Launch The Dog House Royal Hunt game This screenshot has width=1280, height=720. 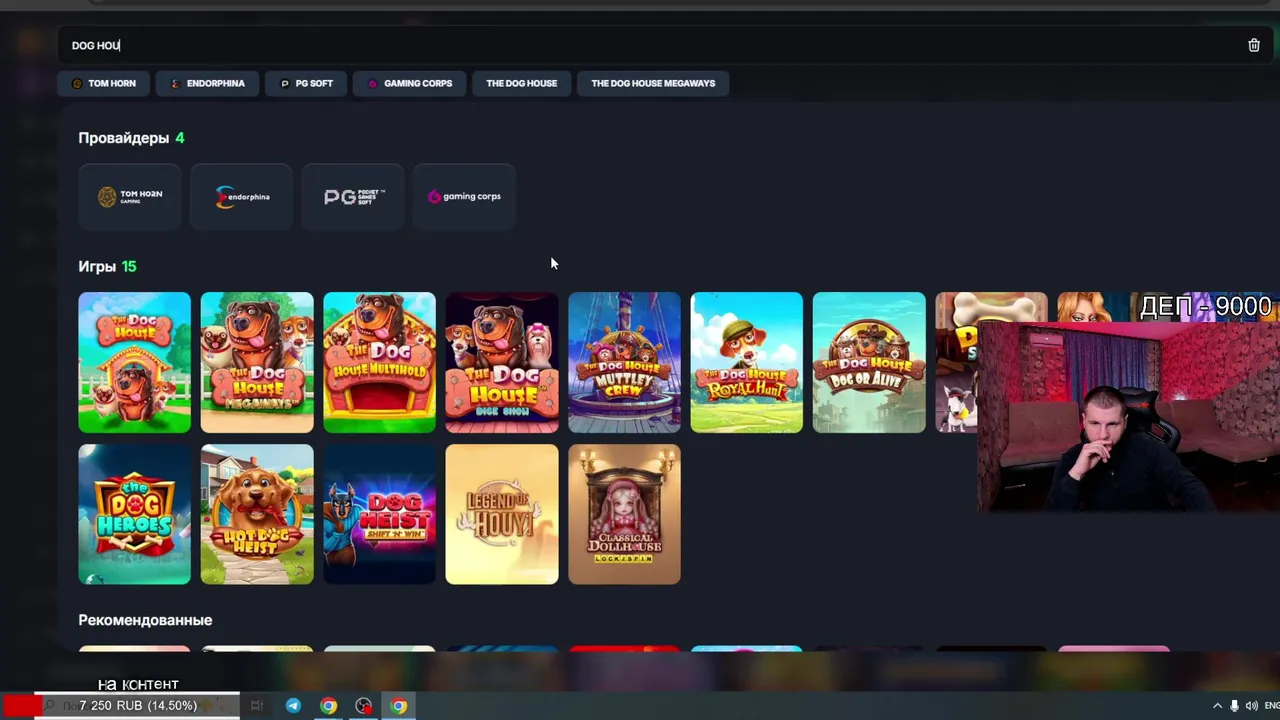tap(747, 362)
